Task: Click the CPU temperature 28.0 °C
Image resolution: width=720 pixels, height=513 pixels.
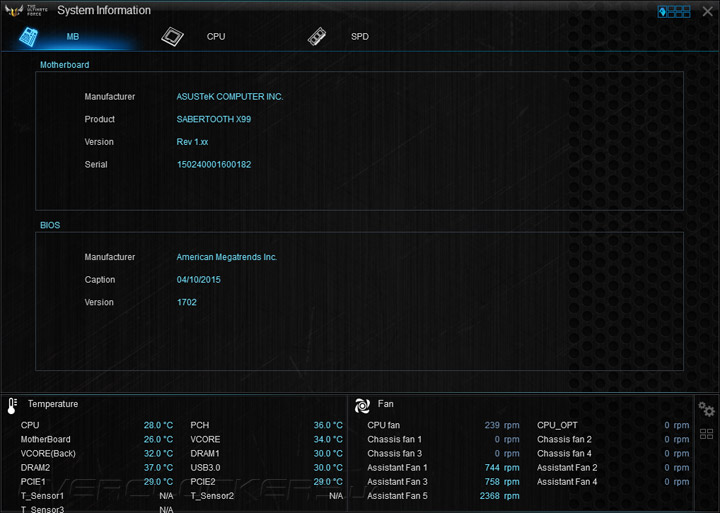Action: click(x=158, y=425)
